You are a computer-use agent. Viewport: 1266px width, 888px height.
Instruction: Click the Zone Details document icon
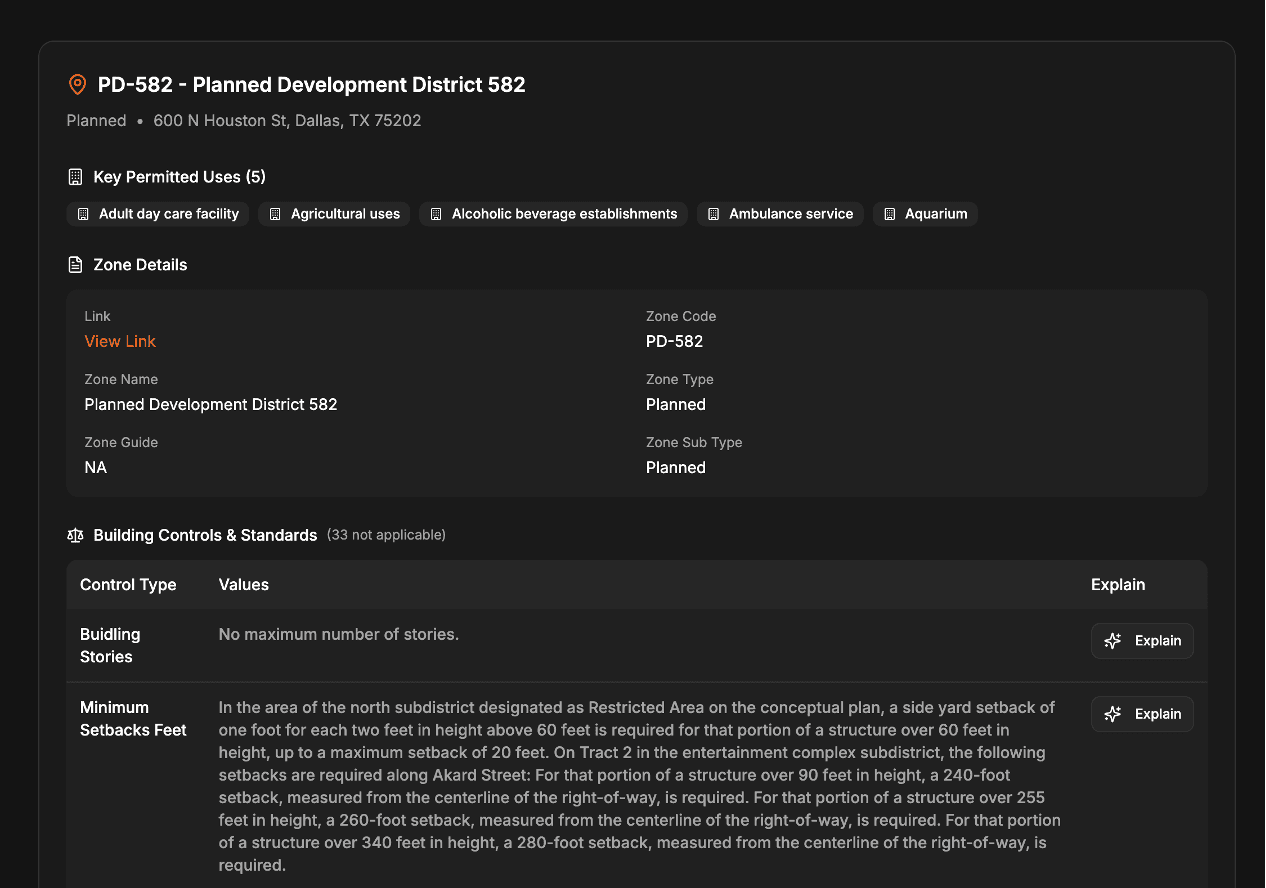(75, 265)
